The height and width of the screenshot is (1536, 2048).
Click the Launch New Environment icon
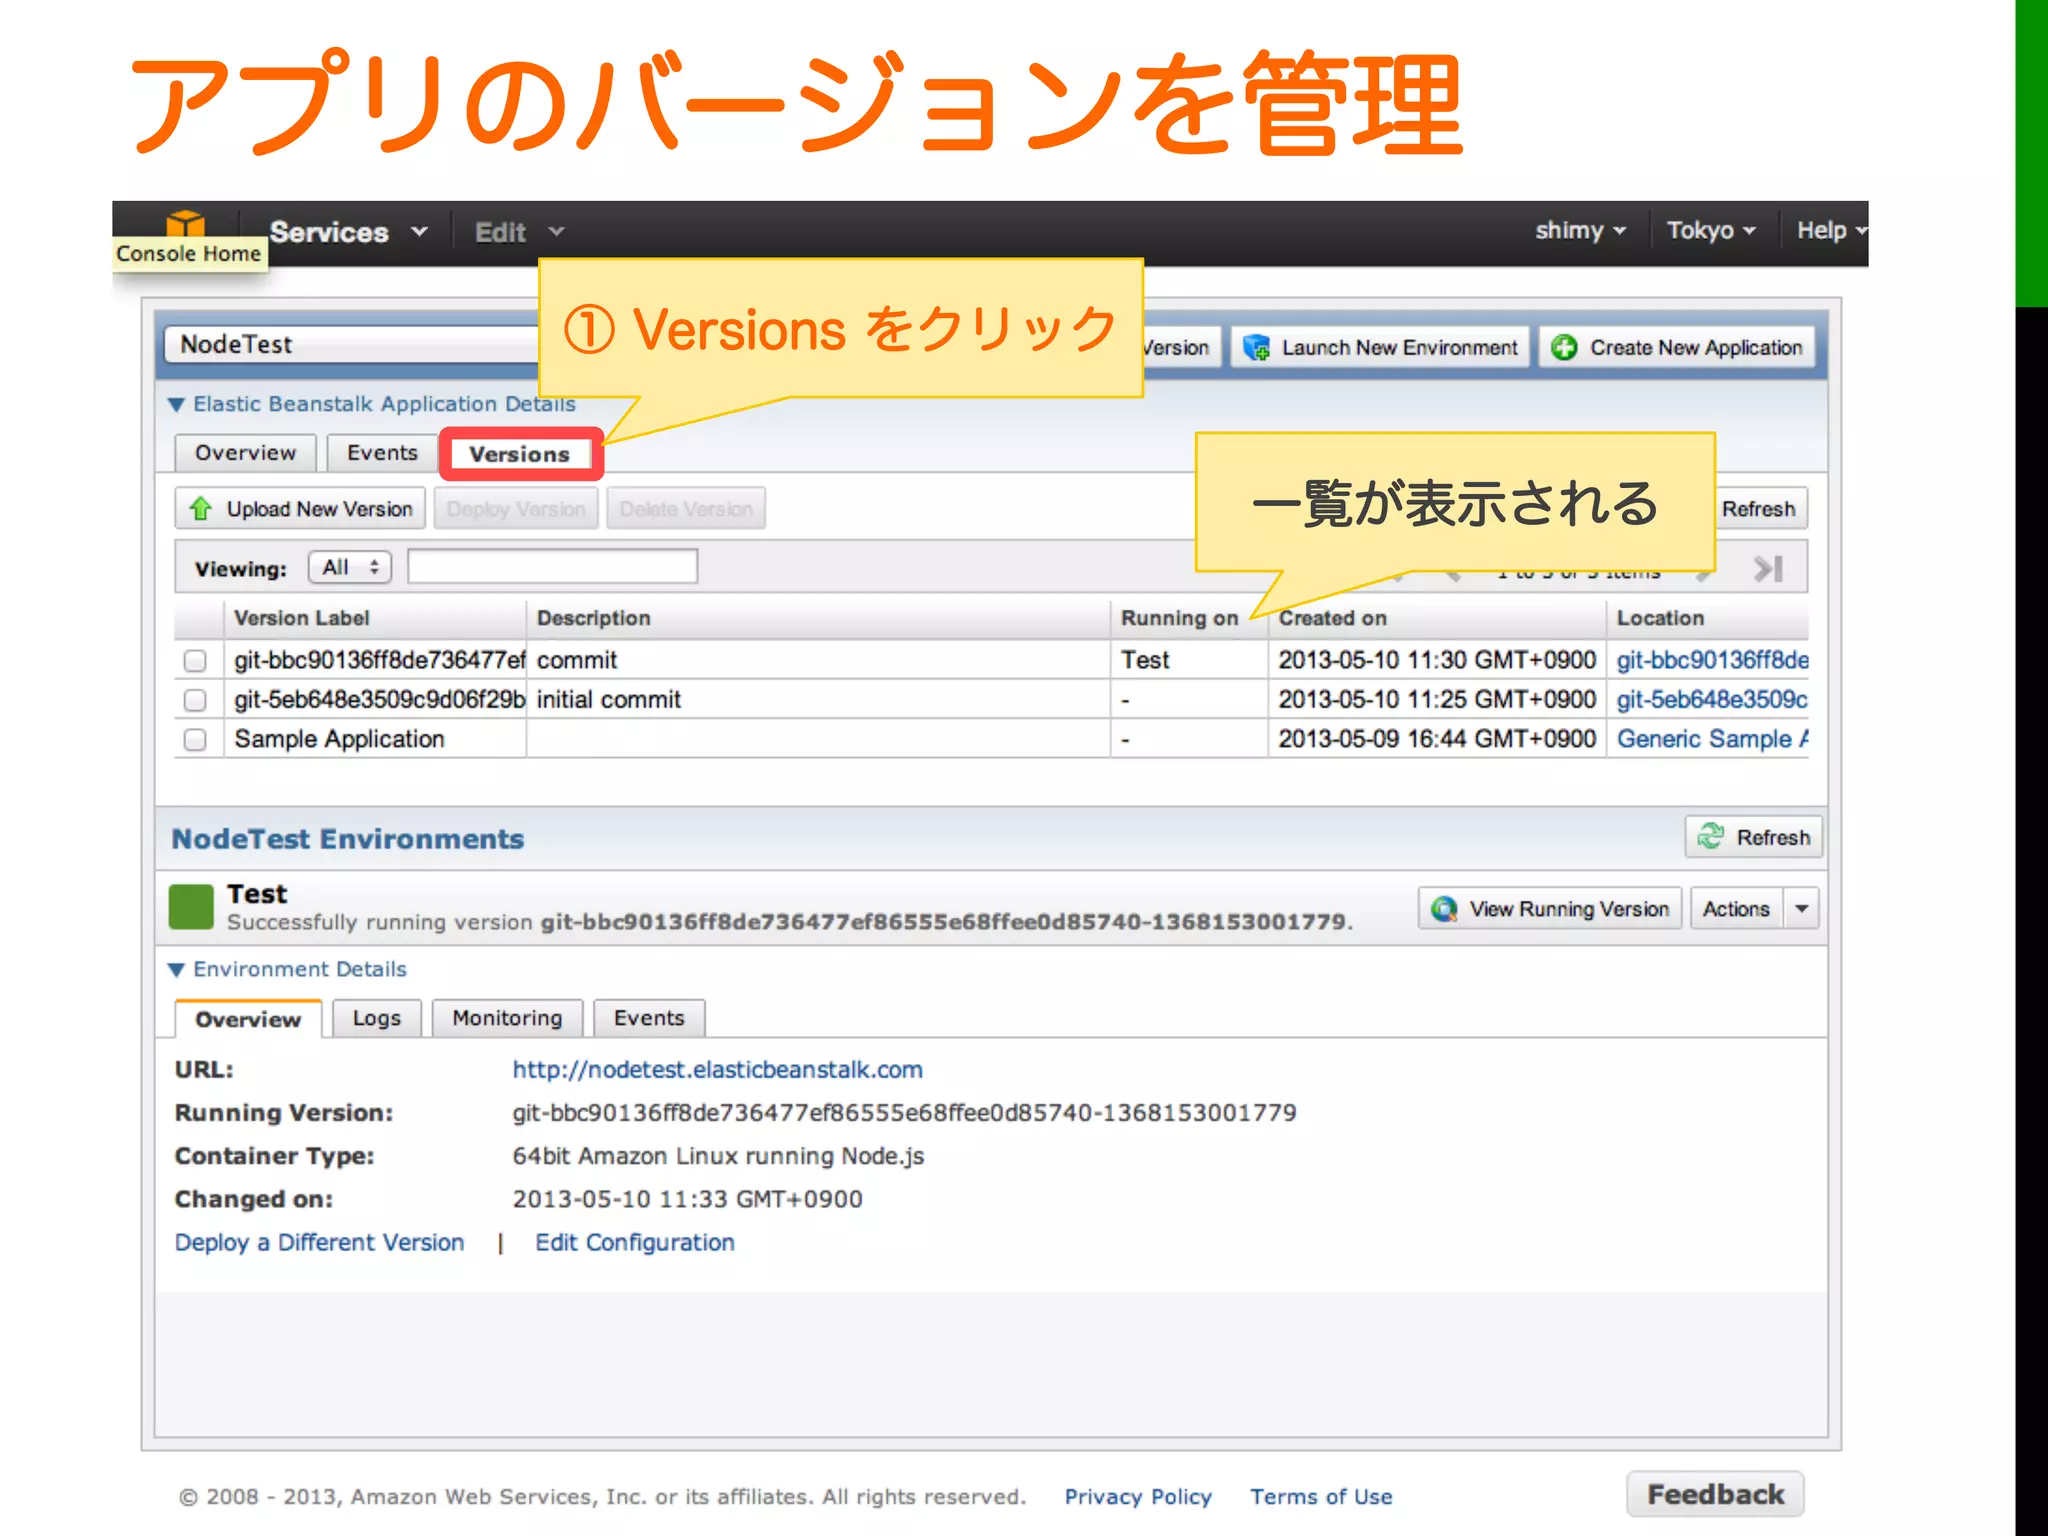pyautogui.click(x=1256, y=348)
